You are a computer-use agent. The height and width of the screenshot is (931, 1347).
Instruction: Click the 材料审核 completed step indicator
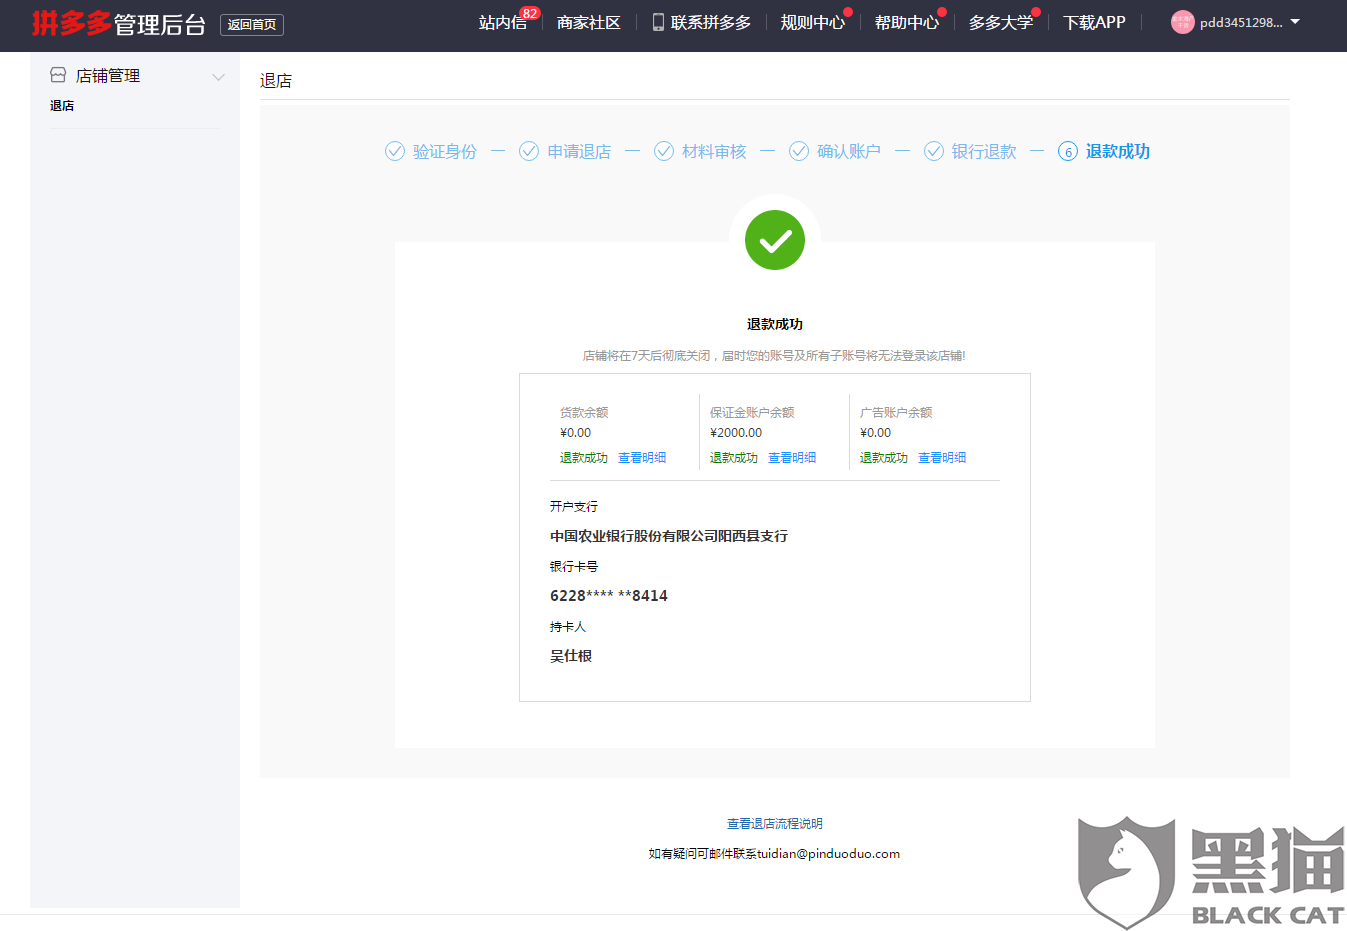pos(664,151)
